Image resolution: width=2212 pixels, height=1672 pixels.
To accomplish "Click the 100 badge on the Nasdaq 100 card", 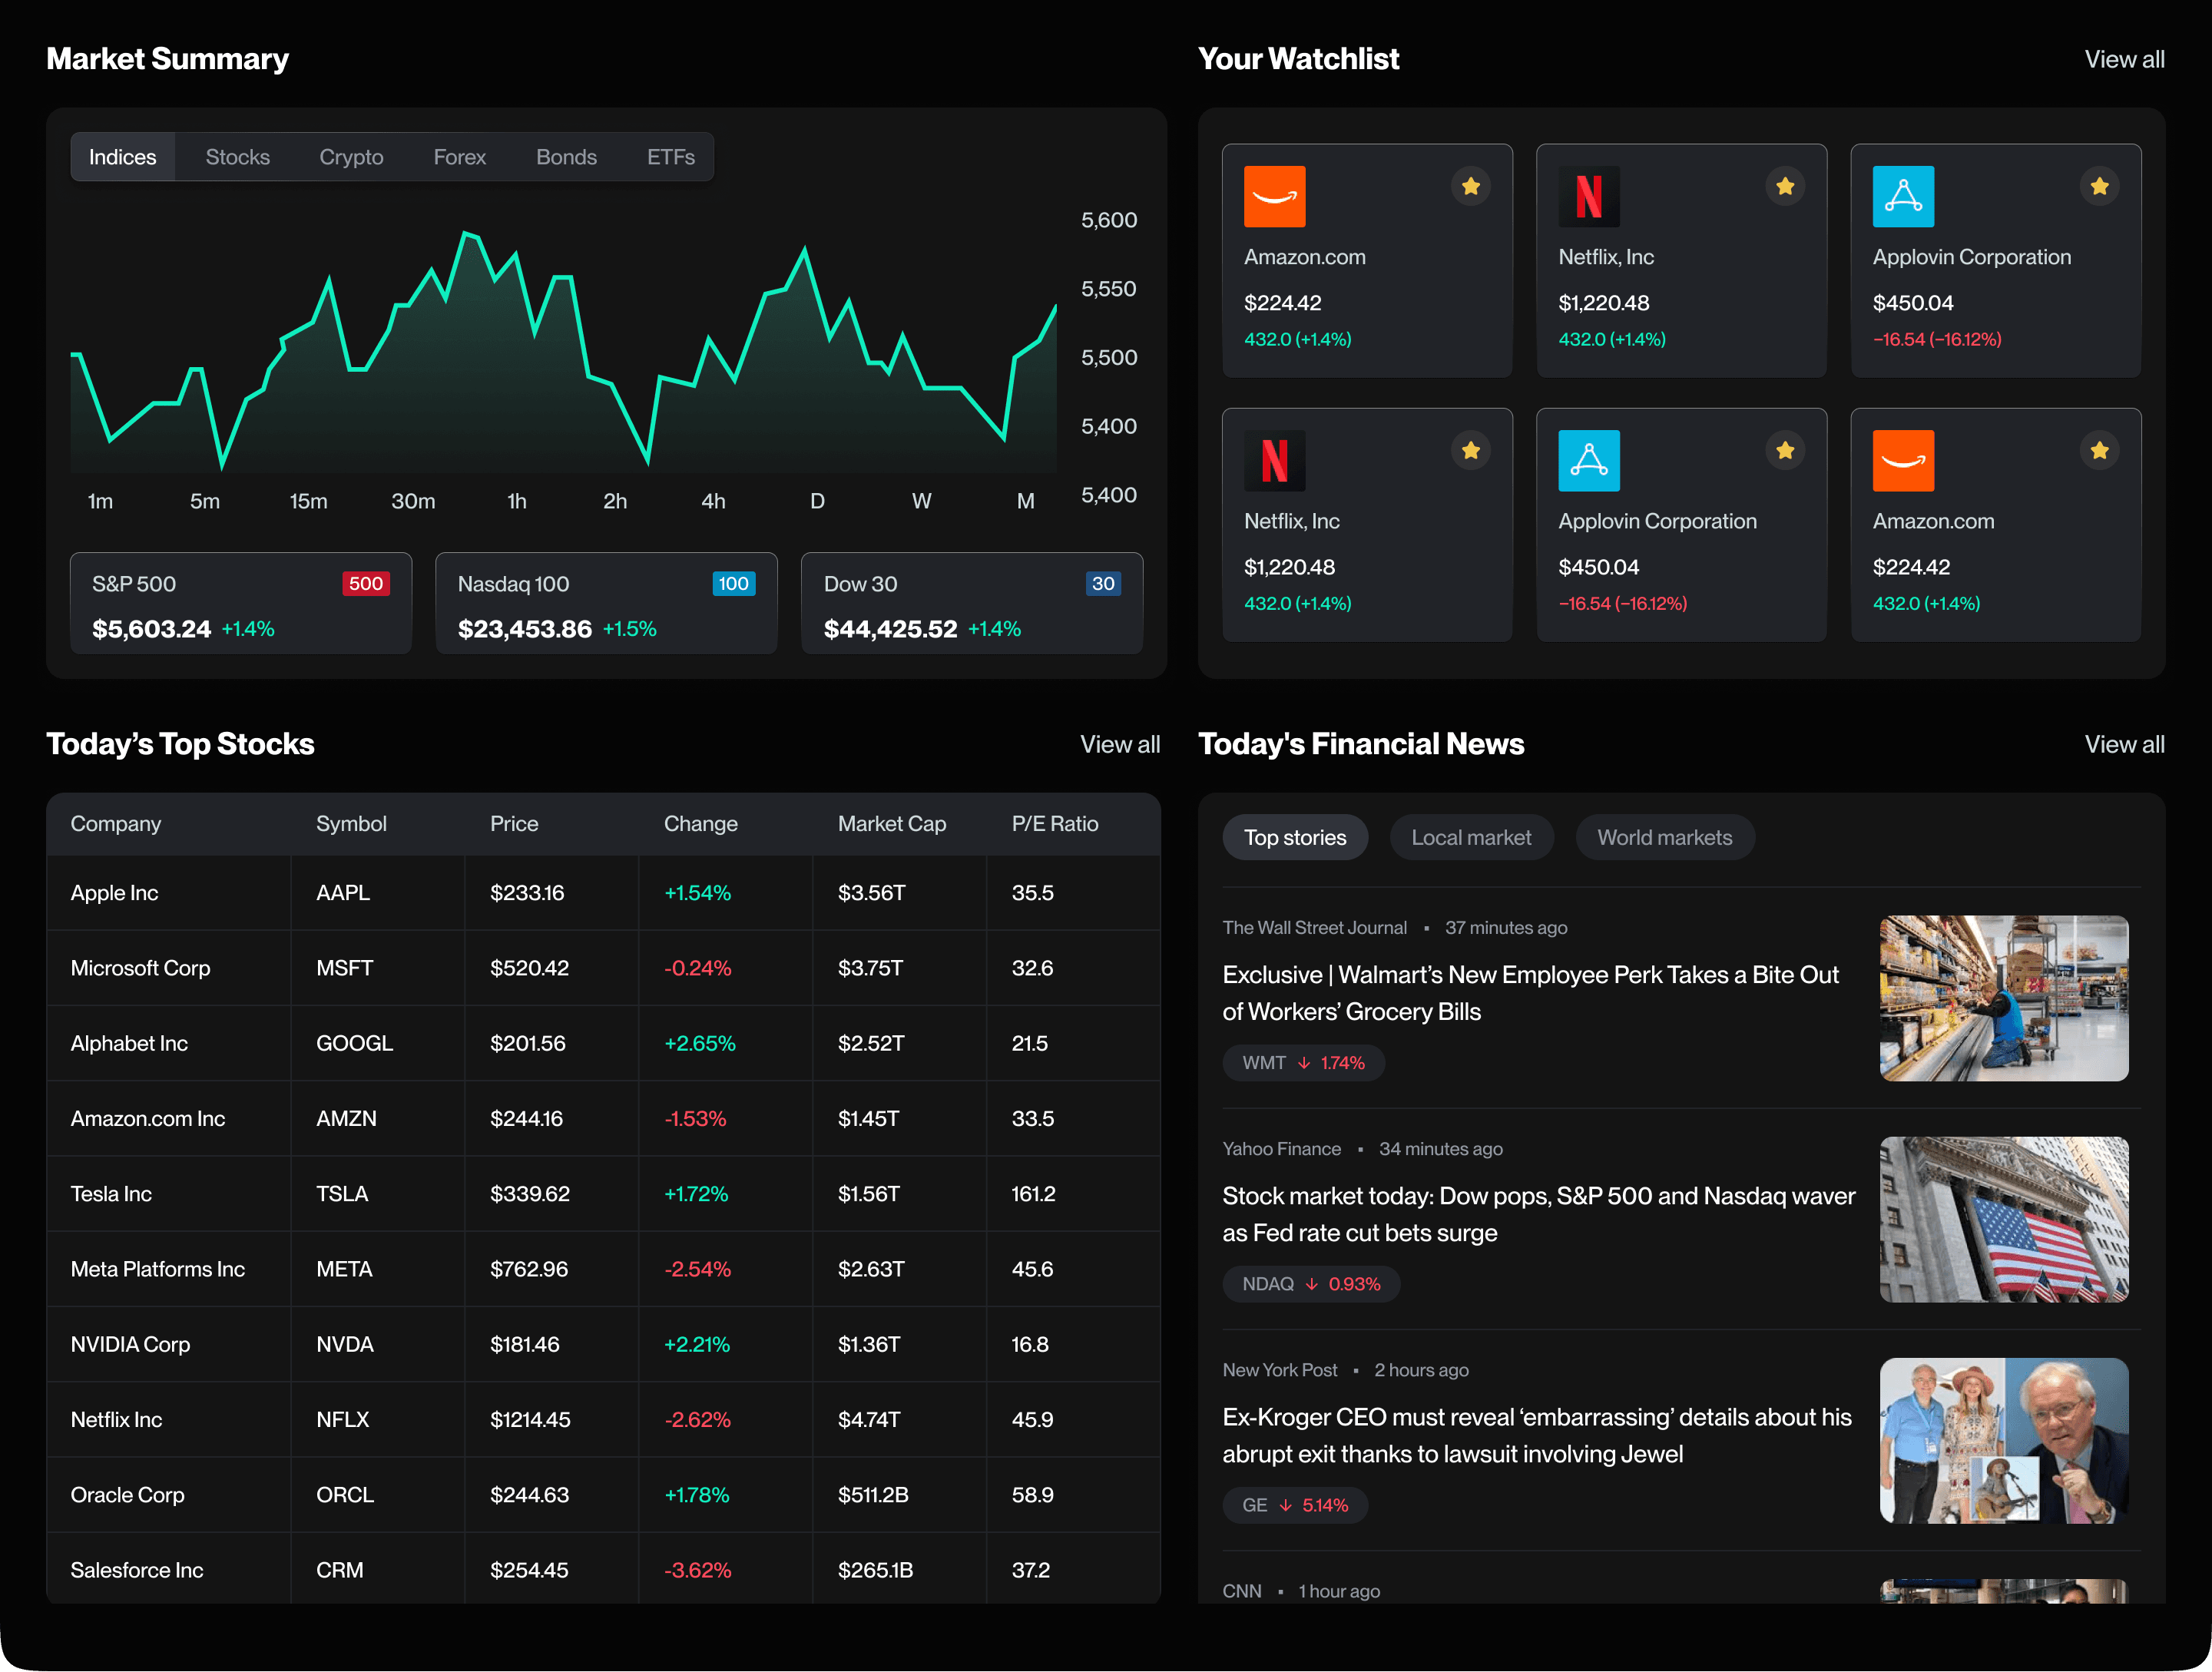I will tap(734, 583).
